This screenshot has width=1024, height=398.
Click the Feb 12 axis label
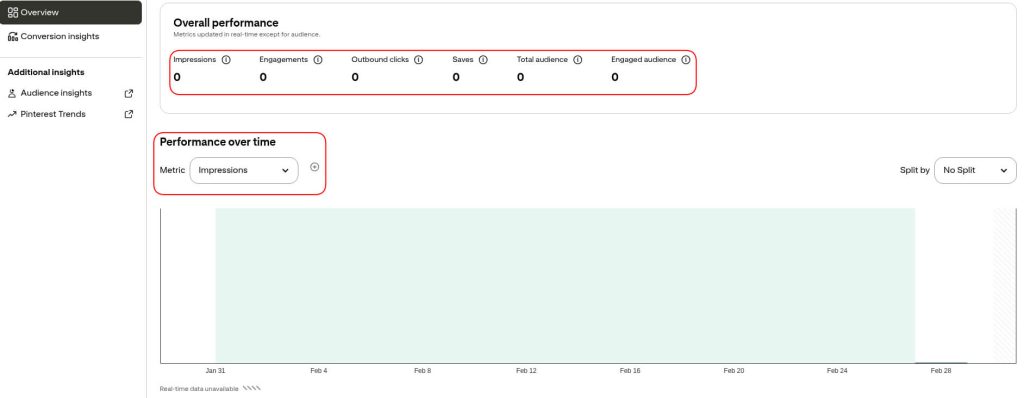click(x=526, y=371)
